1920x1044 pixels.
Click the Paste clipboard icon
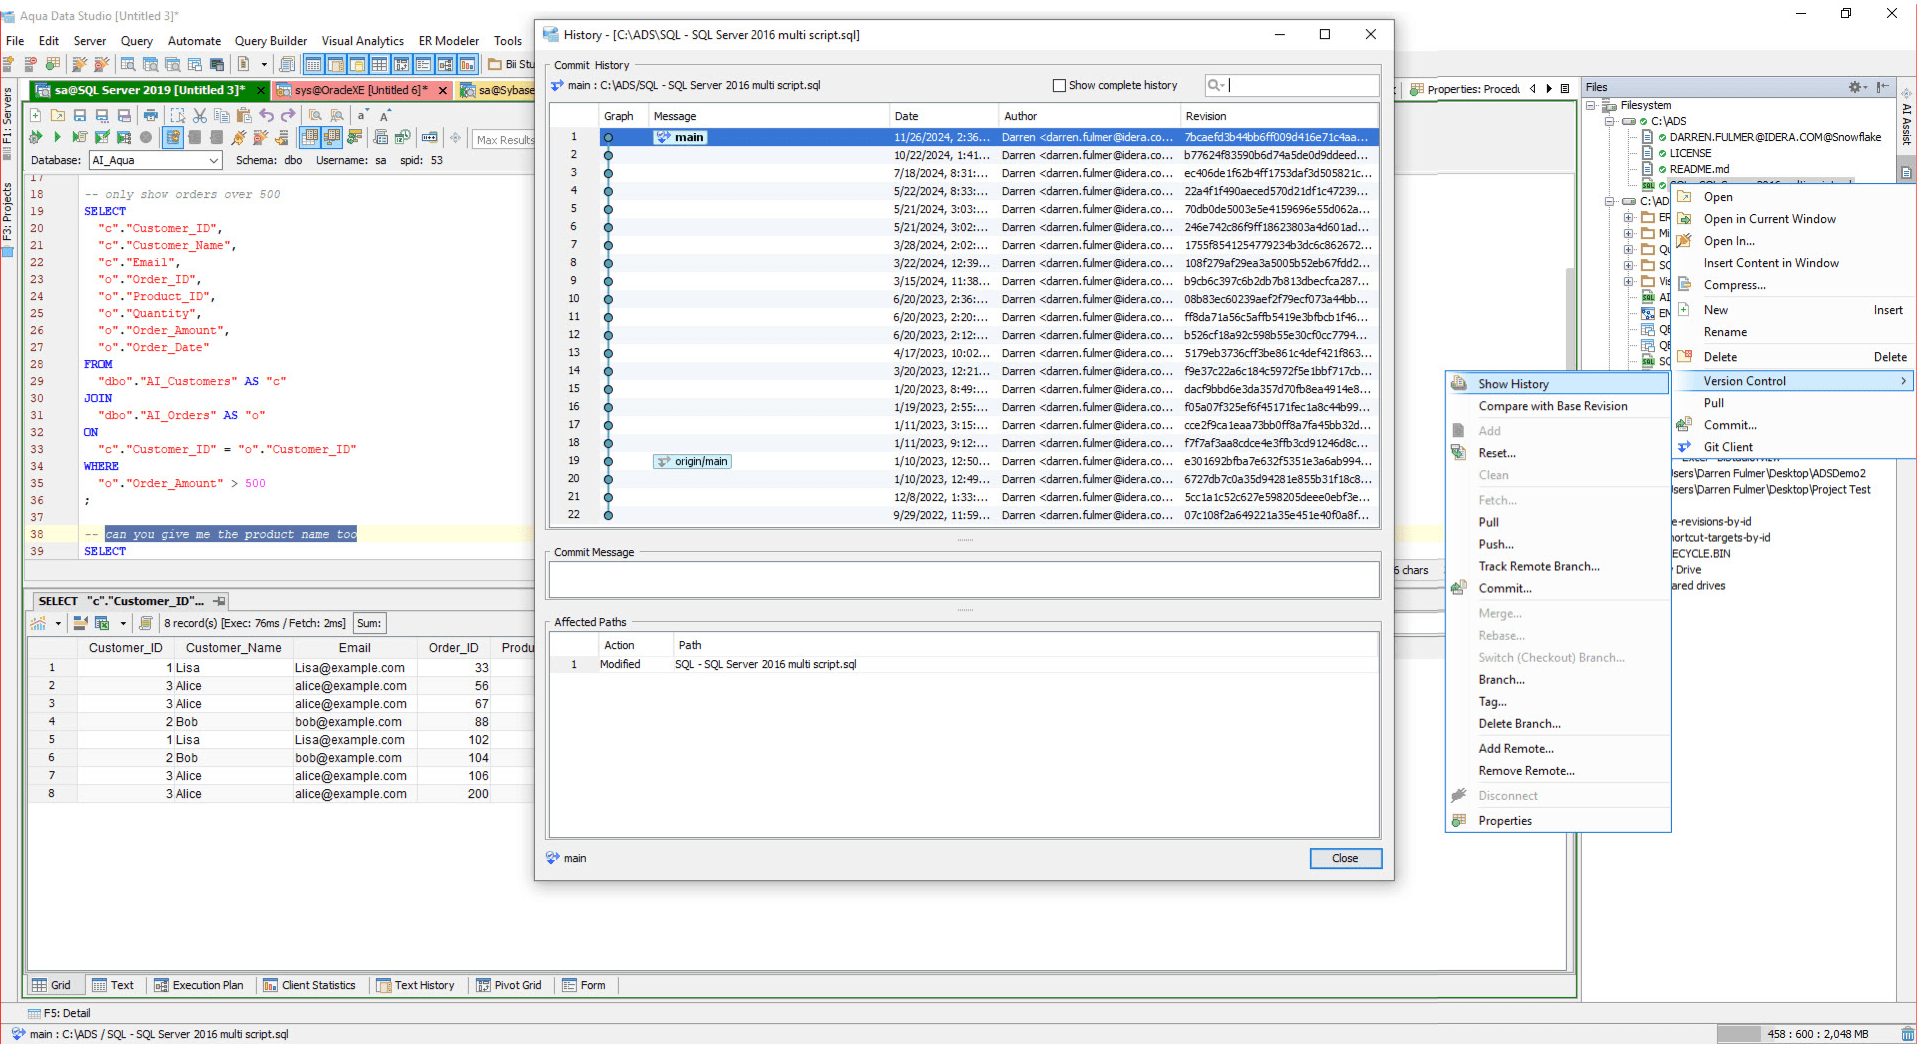click(x=244, y=116)
